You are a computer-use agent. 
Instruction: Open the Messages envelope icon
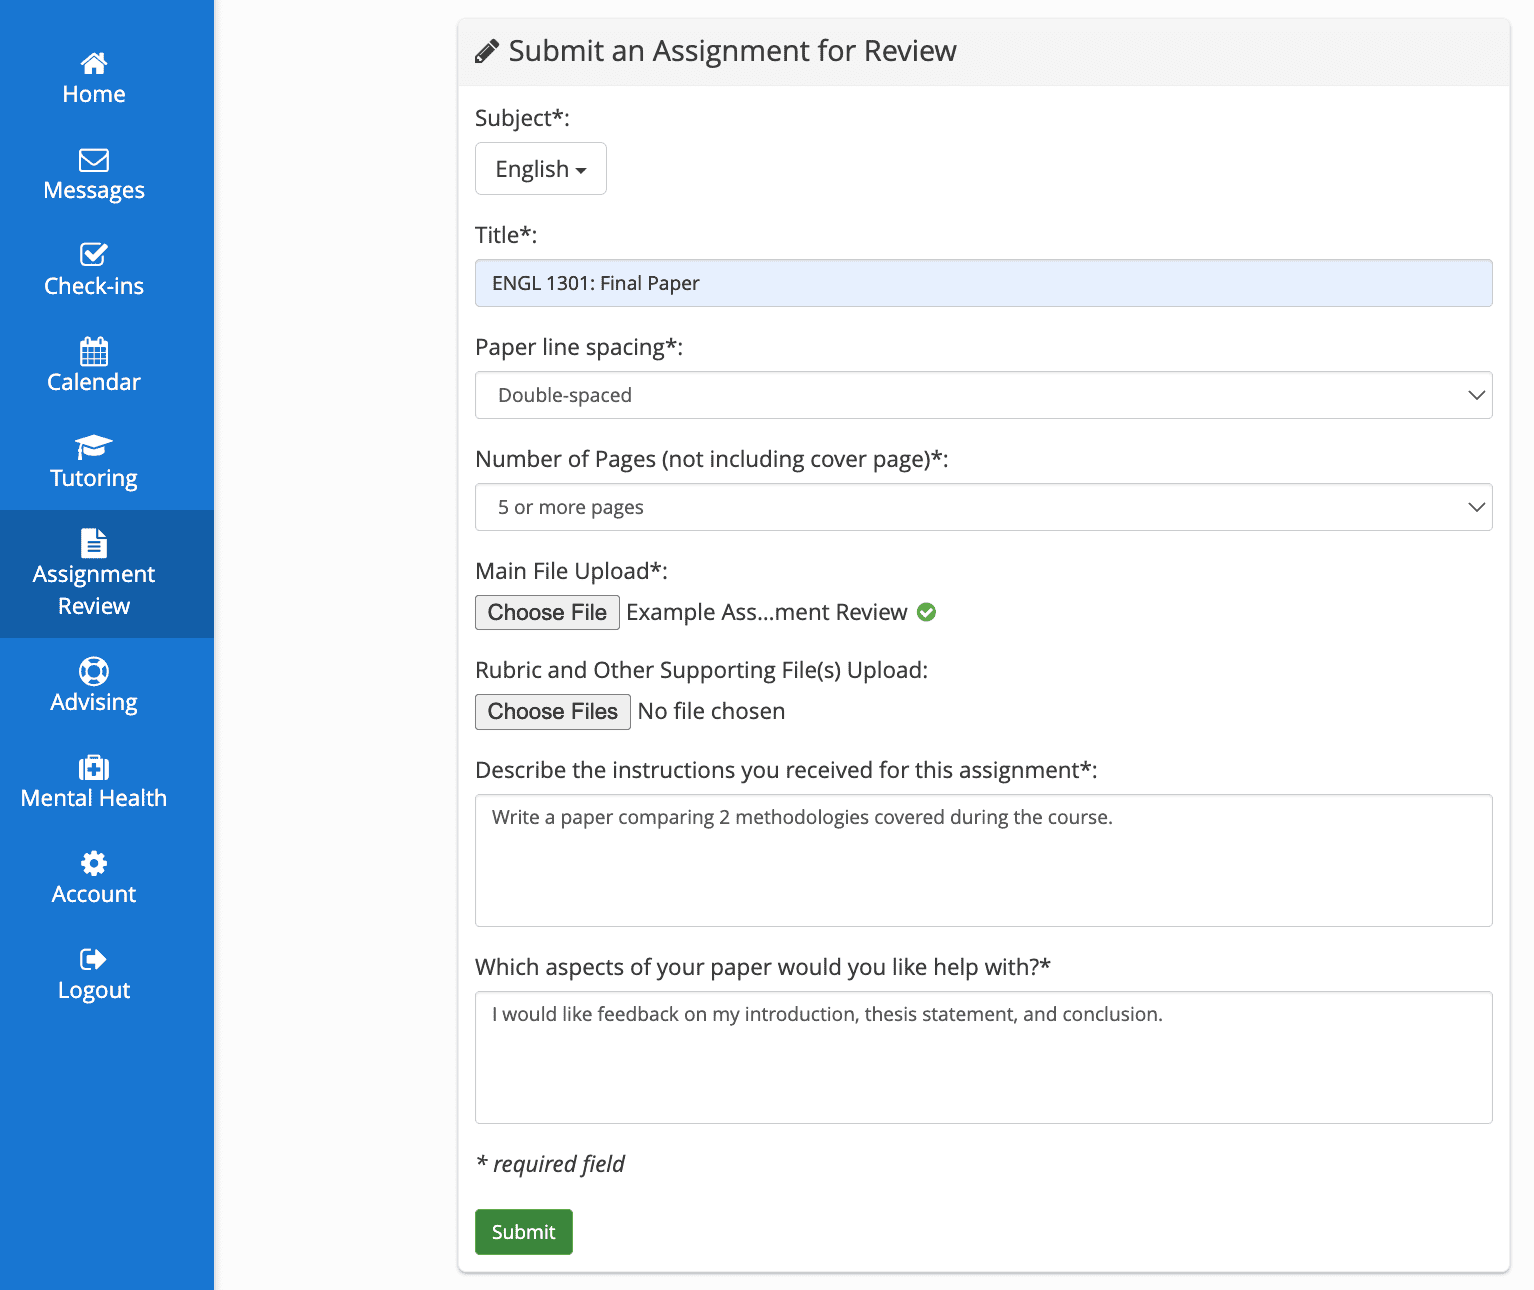(94, 160)
